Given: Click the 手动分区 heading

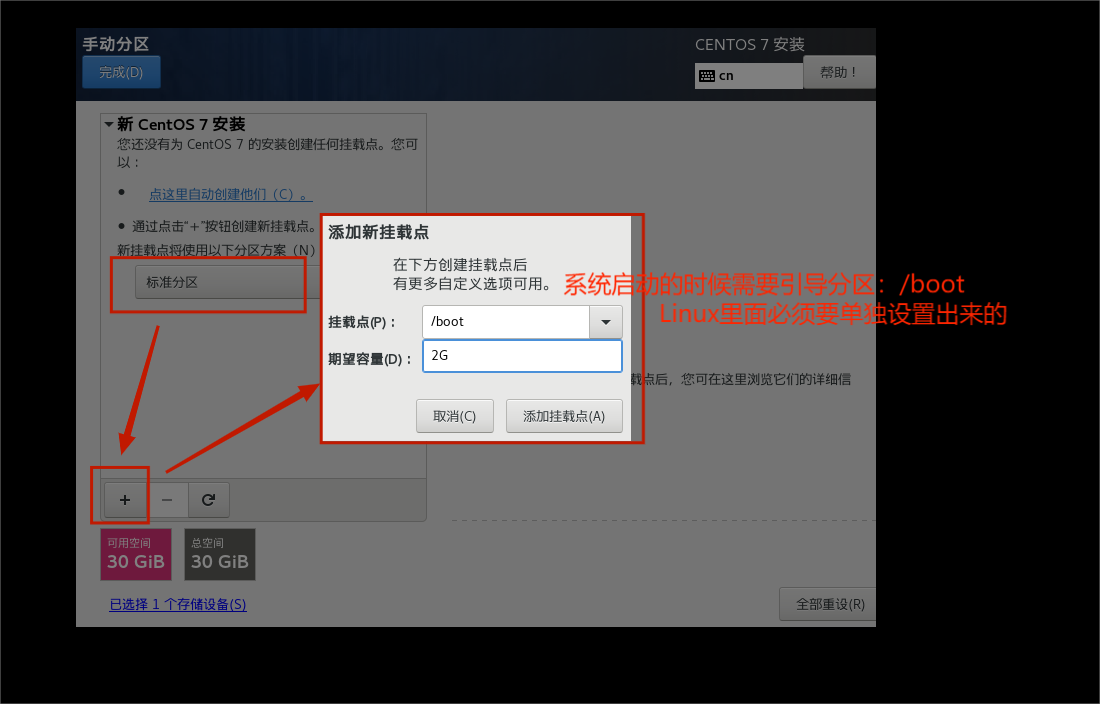Looking at the screenshot, I should 116,44.
